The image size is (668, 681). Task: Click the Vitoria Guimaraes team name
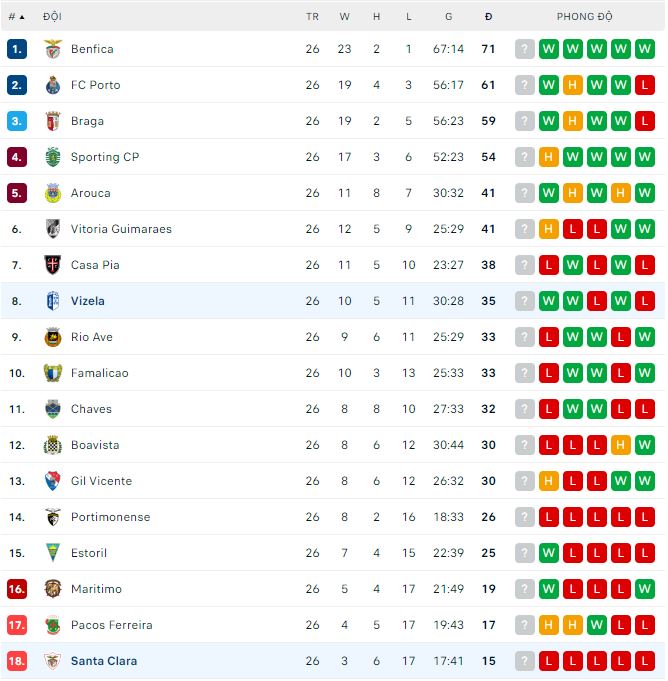point(121,229)
